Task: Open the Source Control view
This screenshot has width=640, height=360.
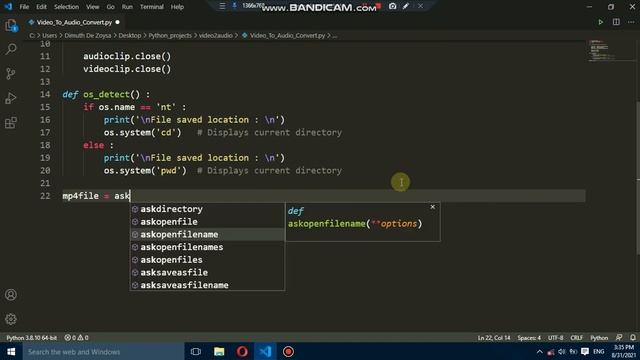Action: point(11,73)
